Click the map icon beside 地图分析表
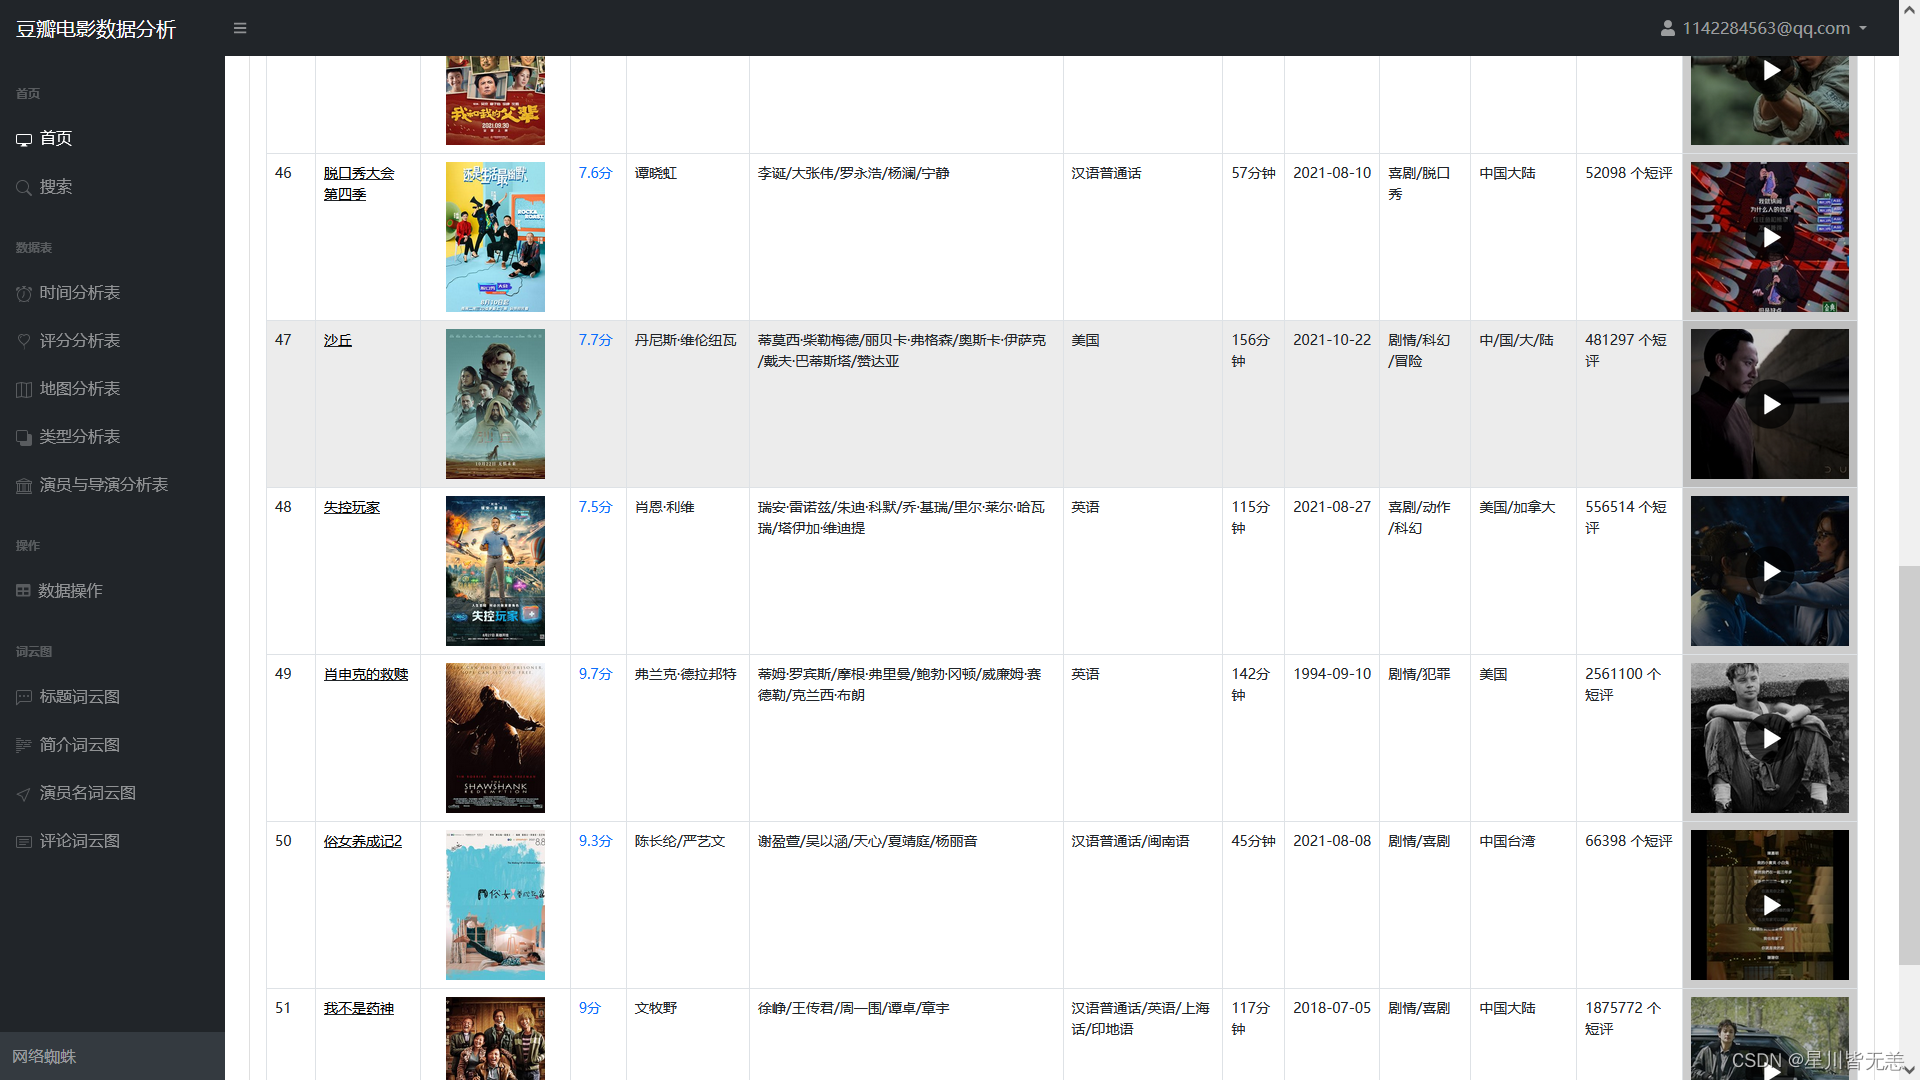1920x1080 pixels. click(x=24, y=389)
